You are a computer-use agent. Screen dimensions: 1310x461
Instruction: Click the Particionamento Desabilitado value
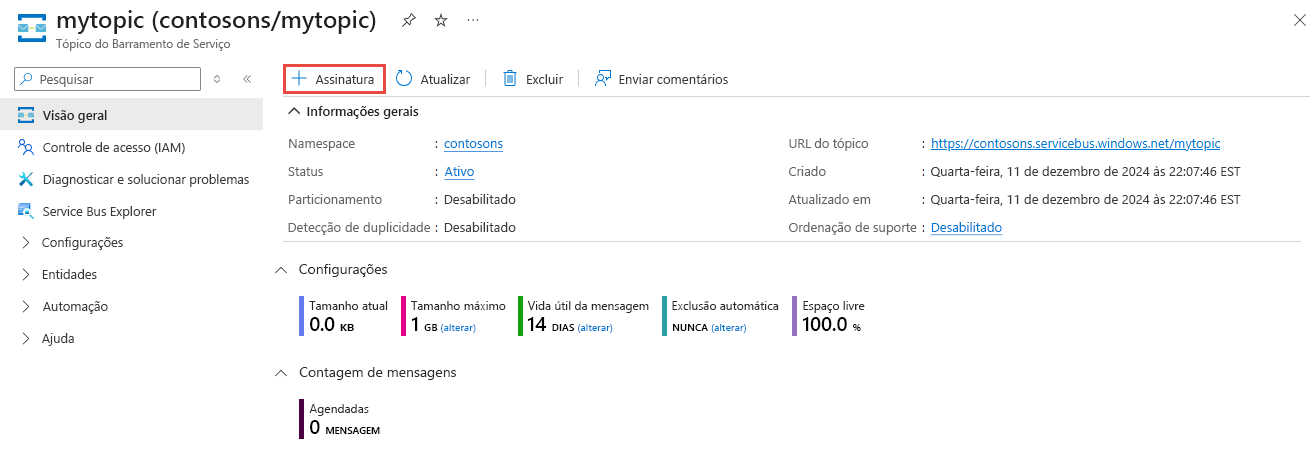point(480,199)
